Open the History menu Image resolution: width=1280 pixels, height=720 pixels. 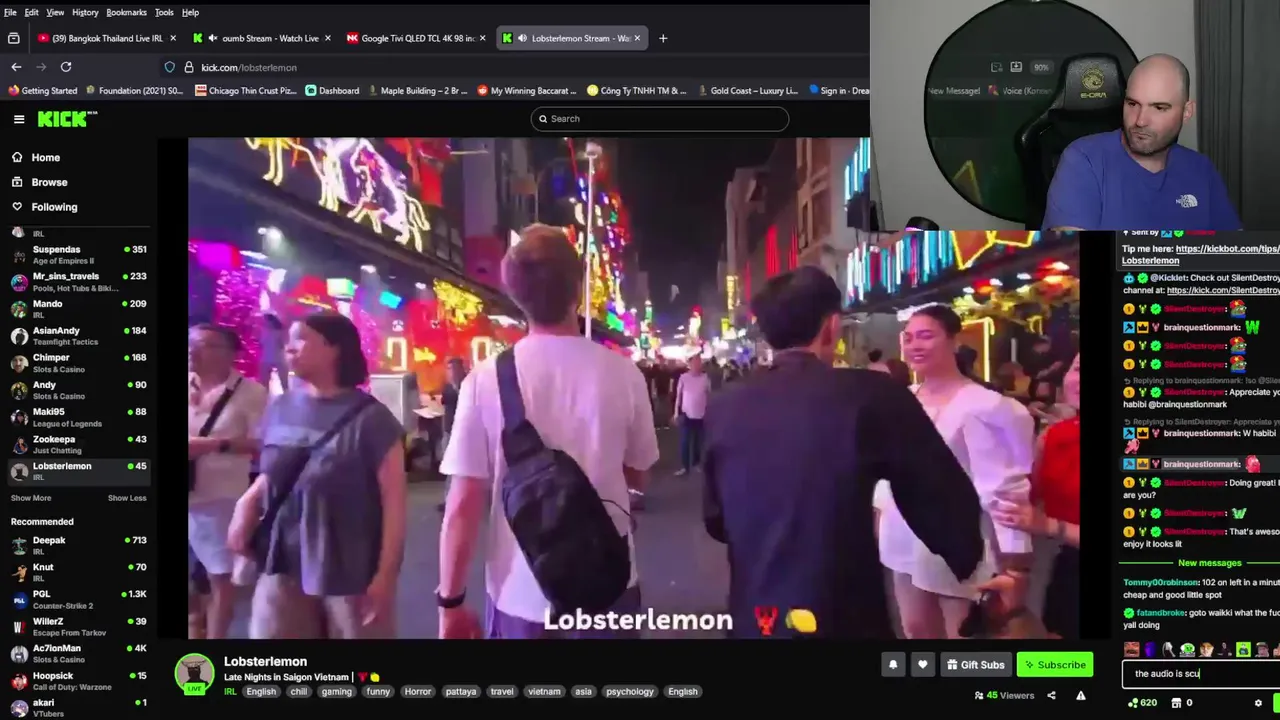tap(85, 12)
